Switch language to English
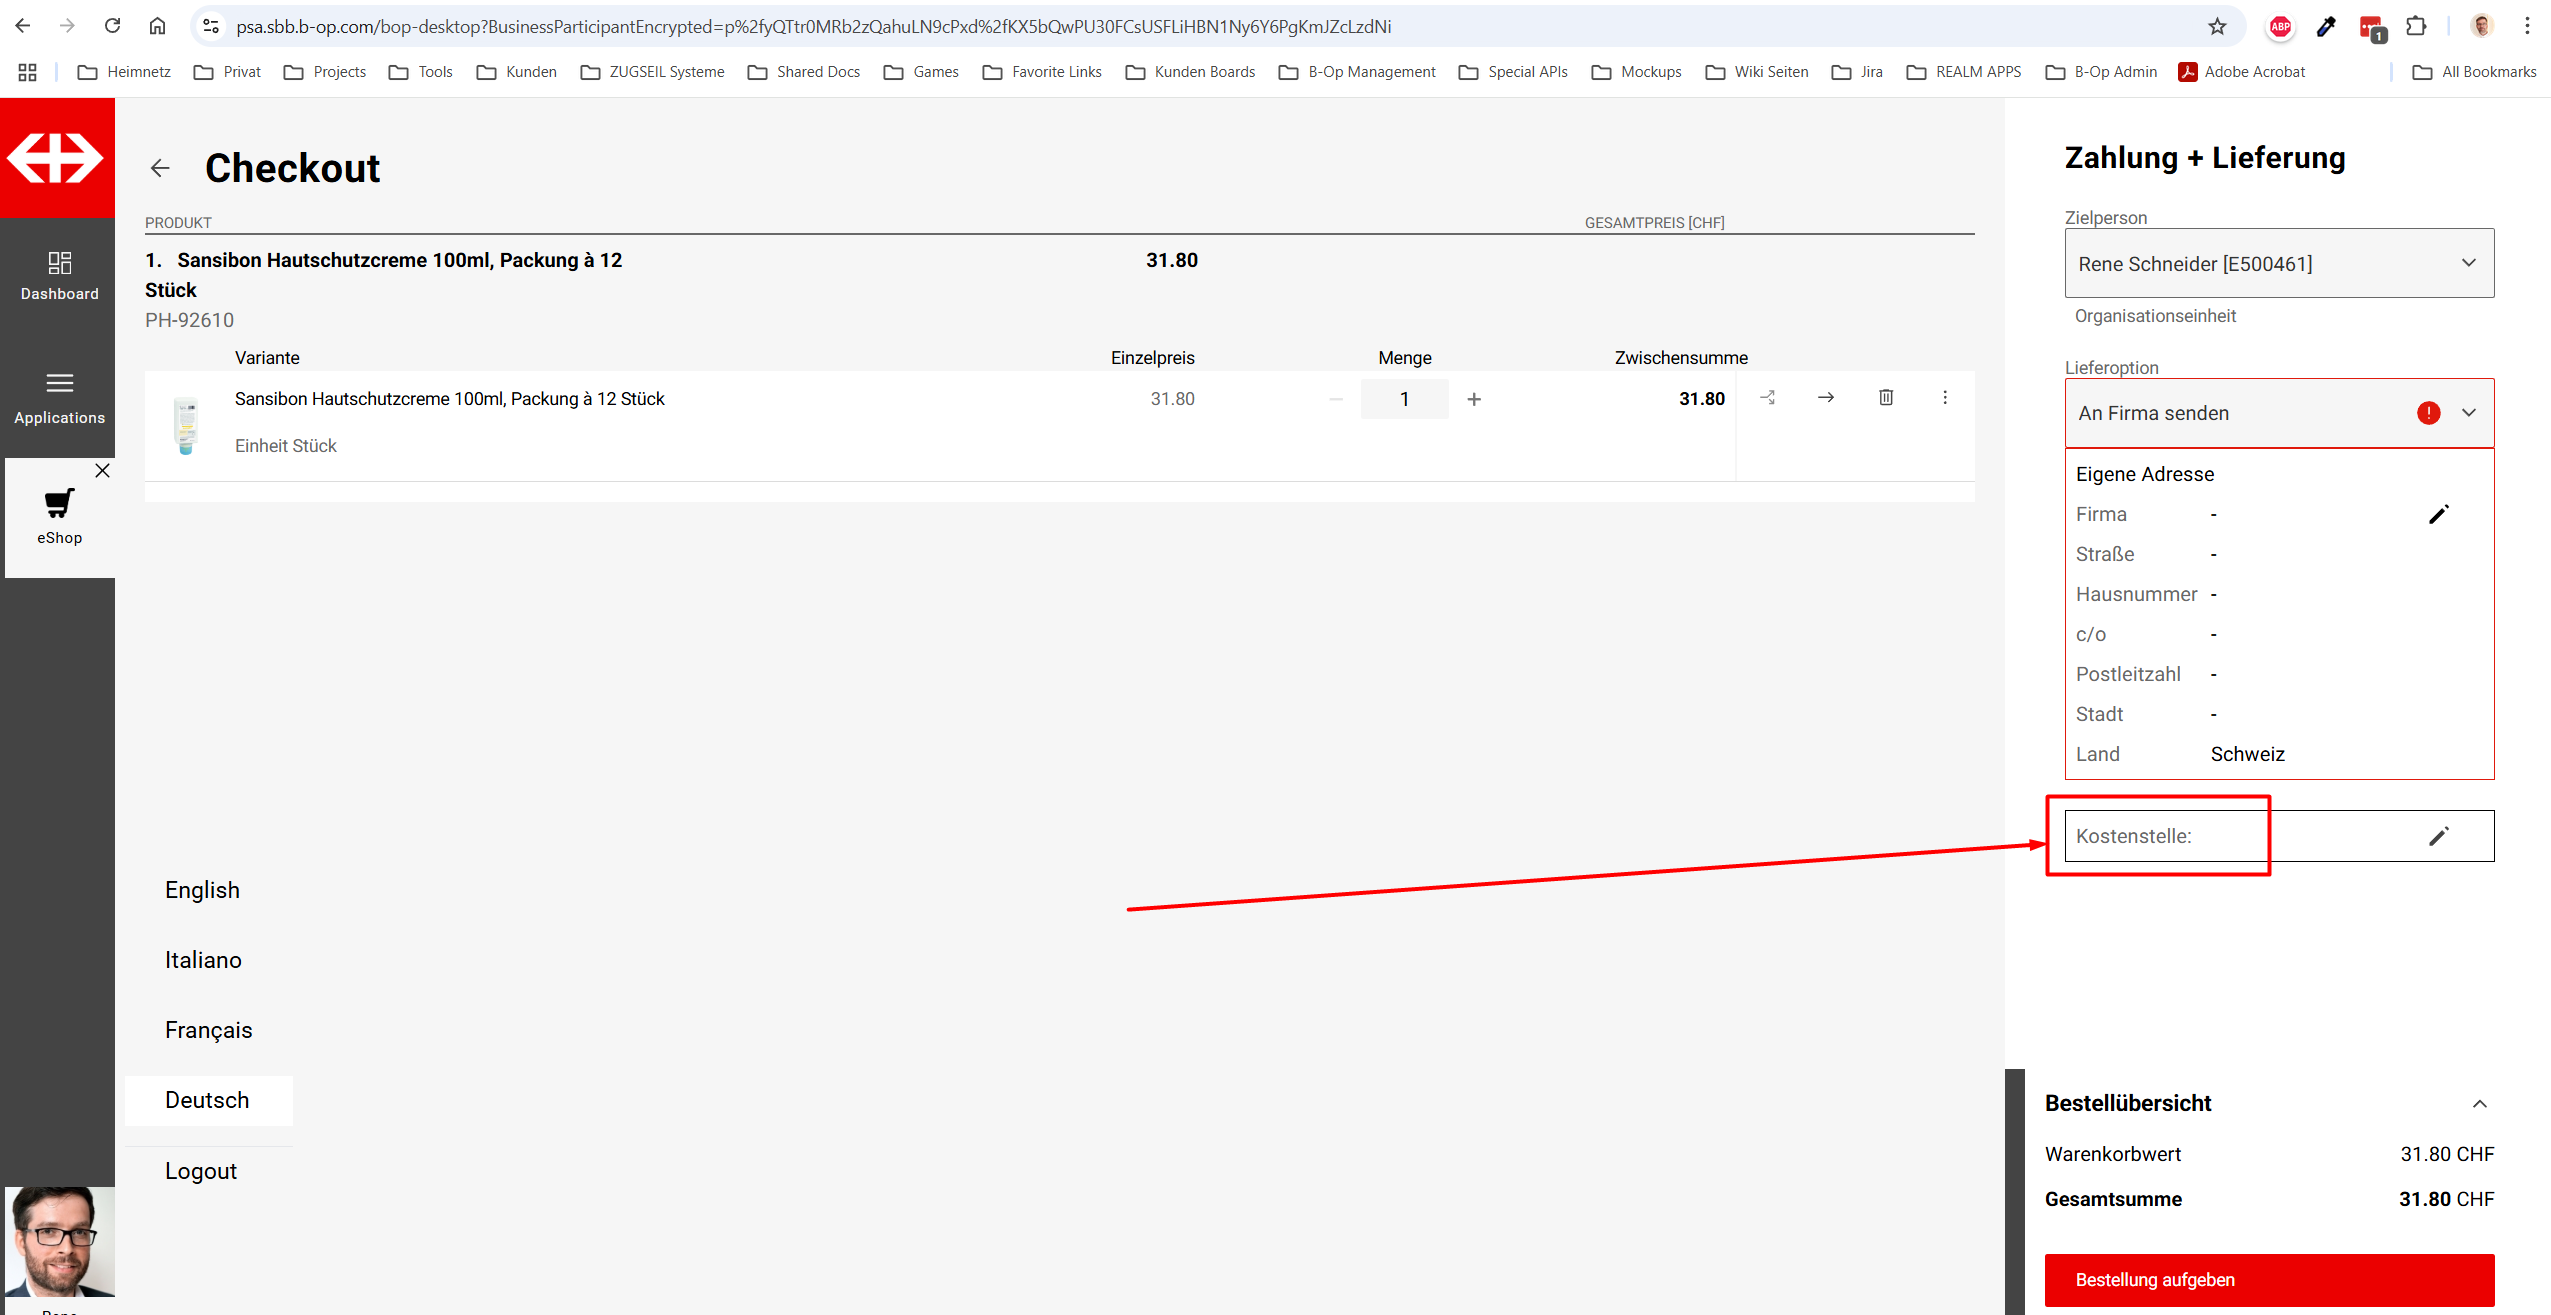Image resolution: width=2551 pixels, height=1315 pixels. coord(202,890)
